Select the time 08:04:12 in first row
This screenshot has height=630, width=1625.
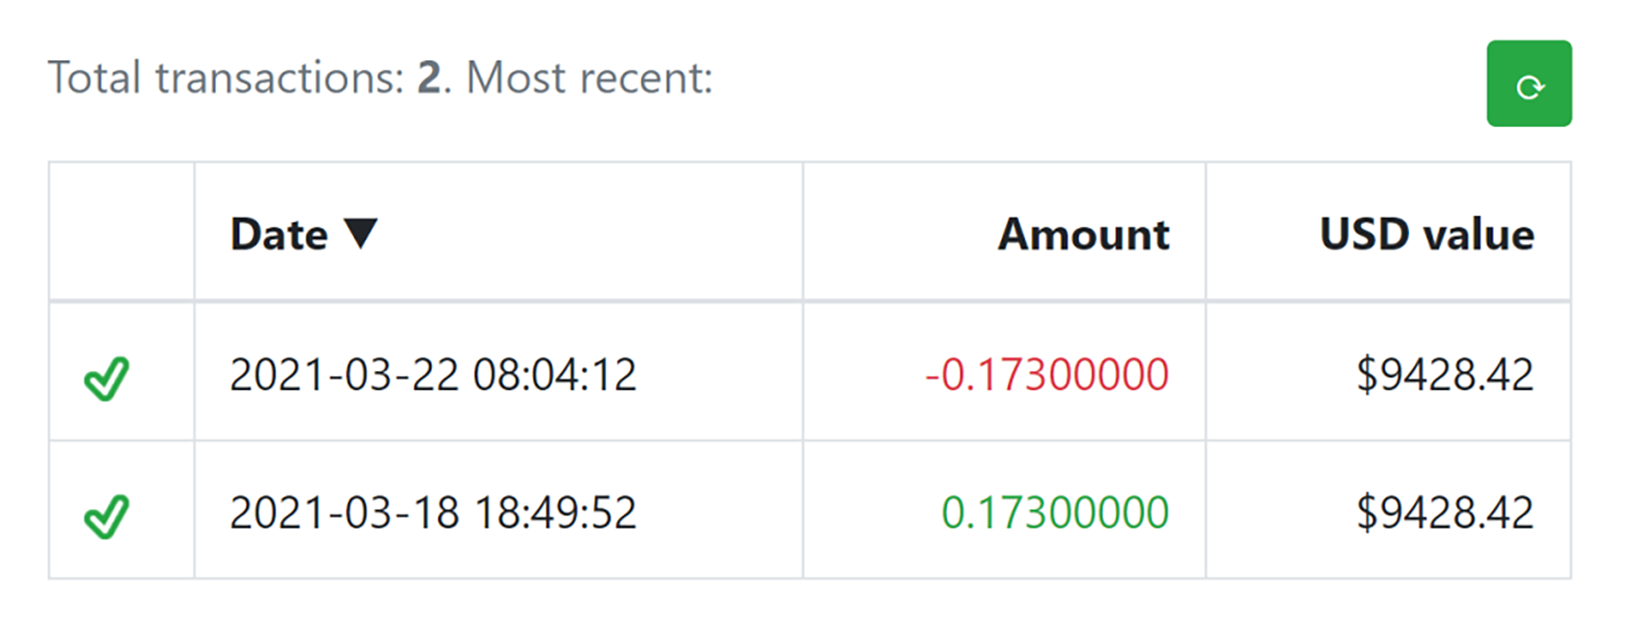[x=554, y=376]
